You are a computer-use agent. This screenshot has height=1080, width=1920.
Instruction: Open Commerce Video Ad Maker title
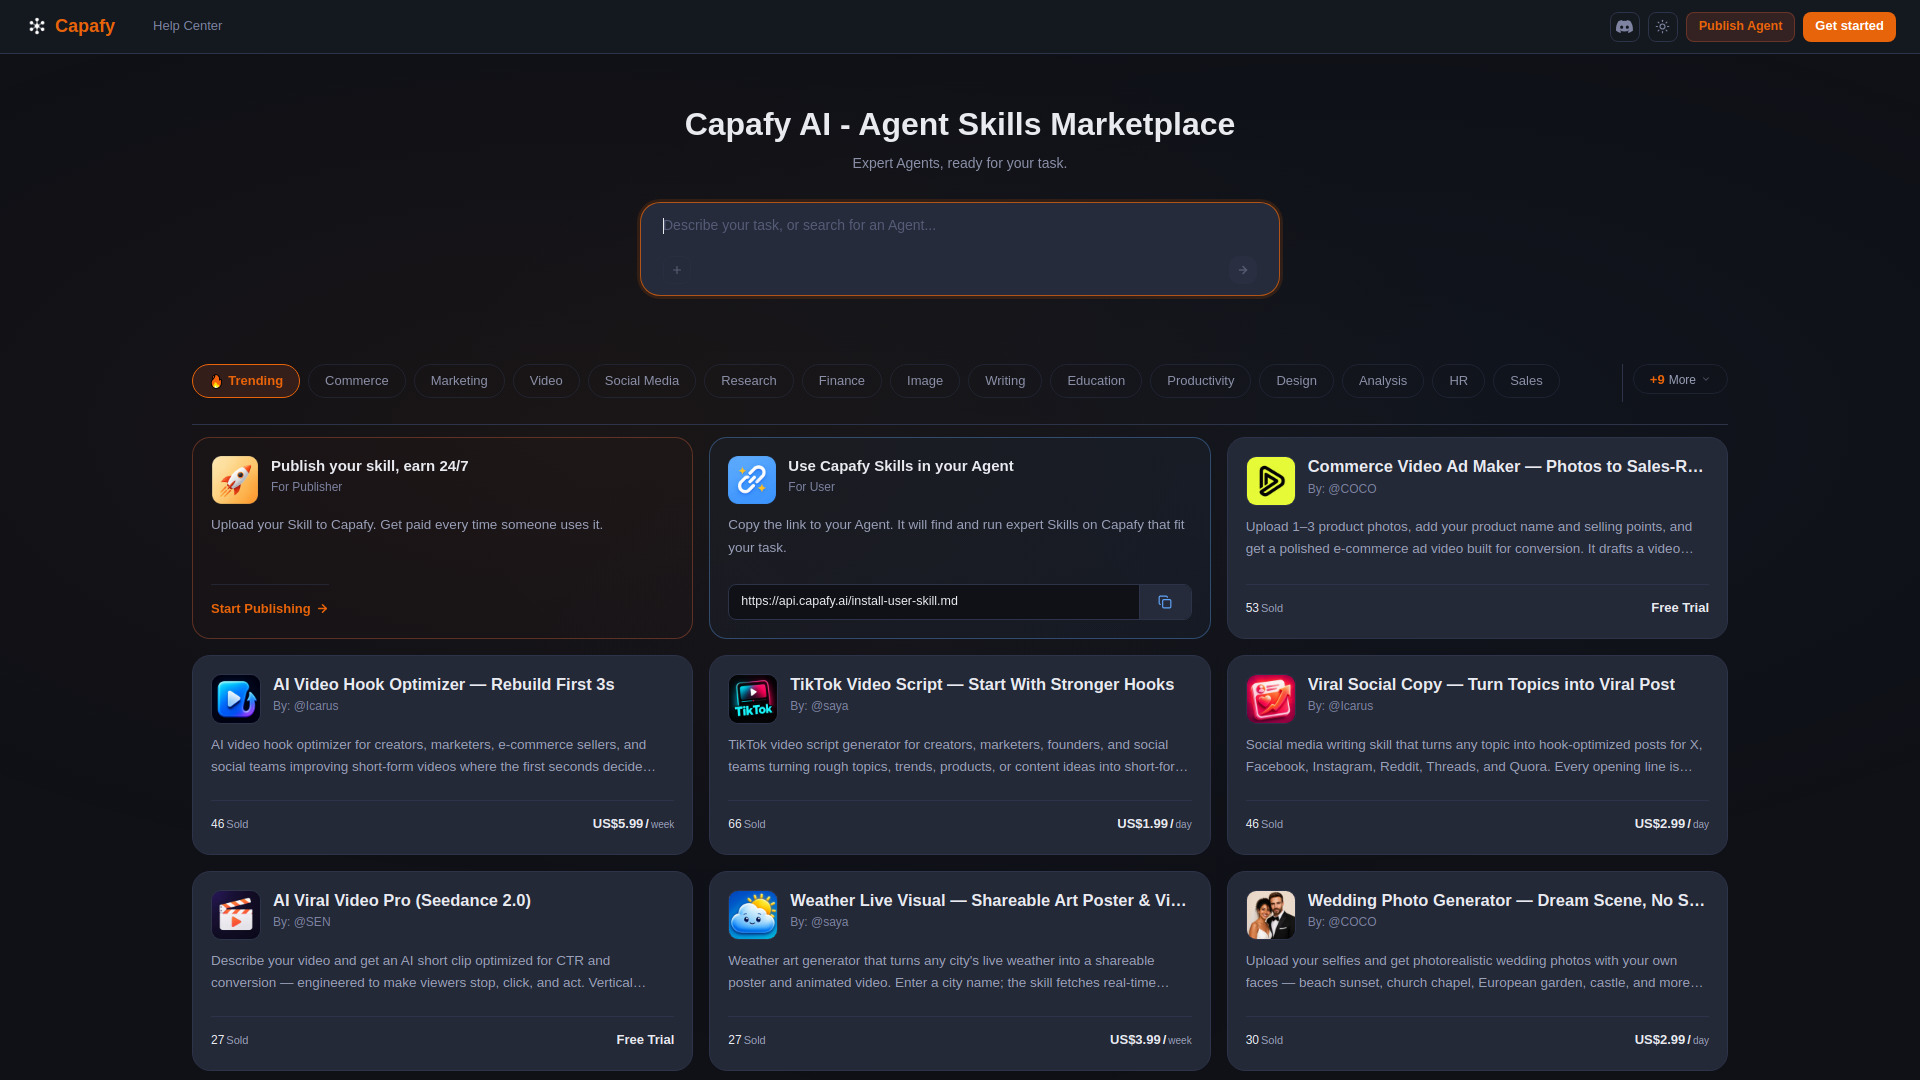pos(1505,467)
